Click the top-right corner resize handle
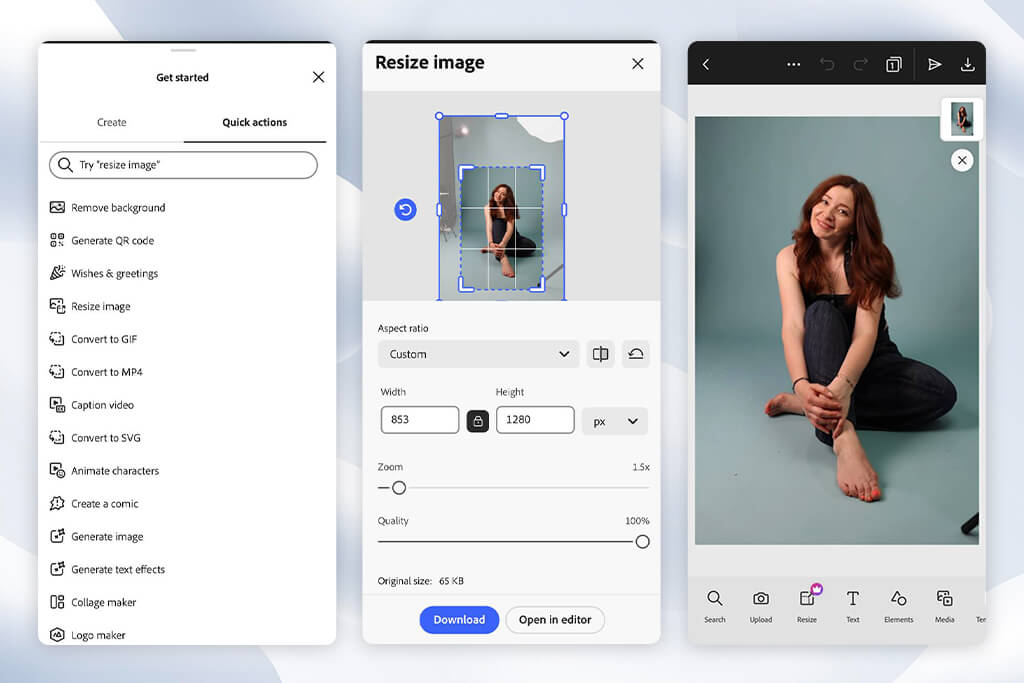The height and width of the screenshot is (683, 1024). [564, 116]
